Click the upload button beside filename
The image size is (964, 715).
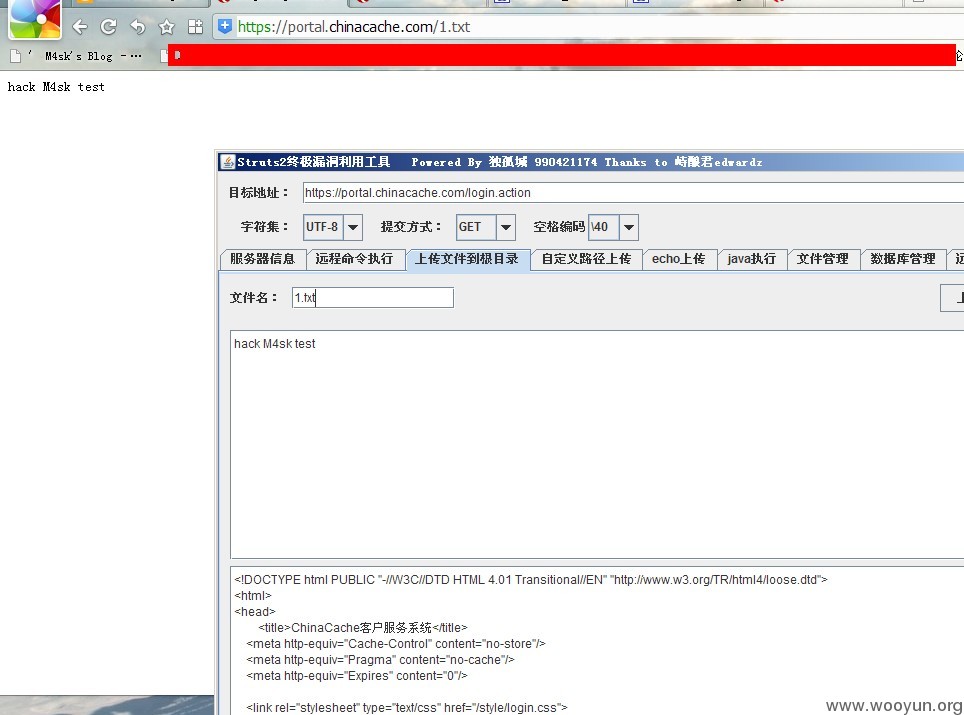pos(952,298)
